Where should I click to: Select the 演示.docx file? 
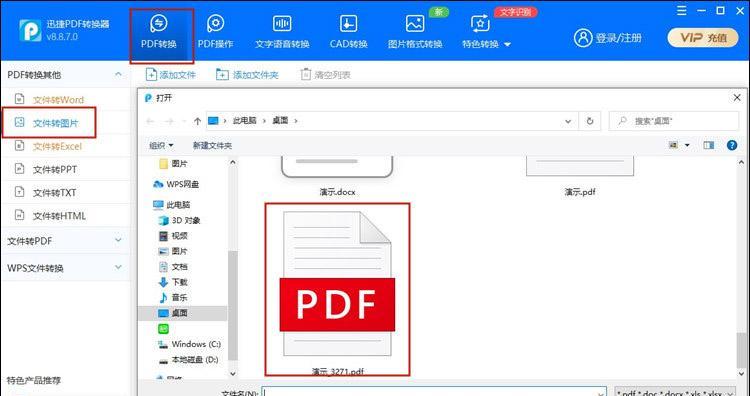tap(337, 175)
